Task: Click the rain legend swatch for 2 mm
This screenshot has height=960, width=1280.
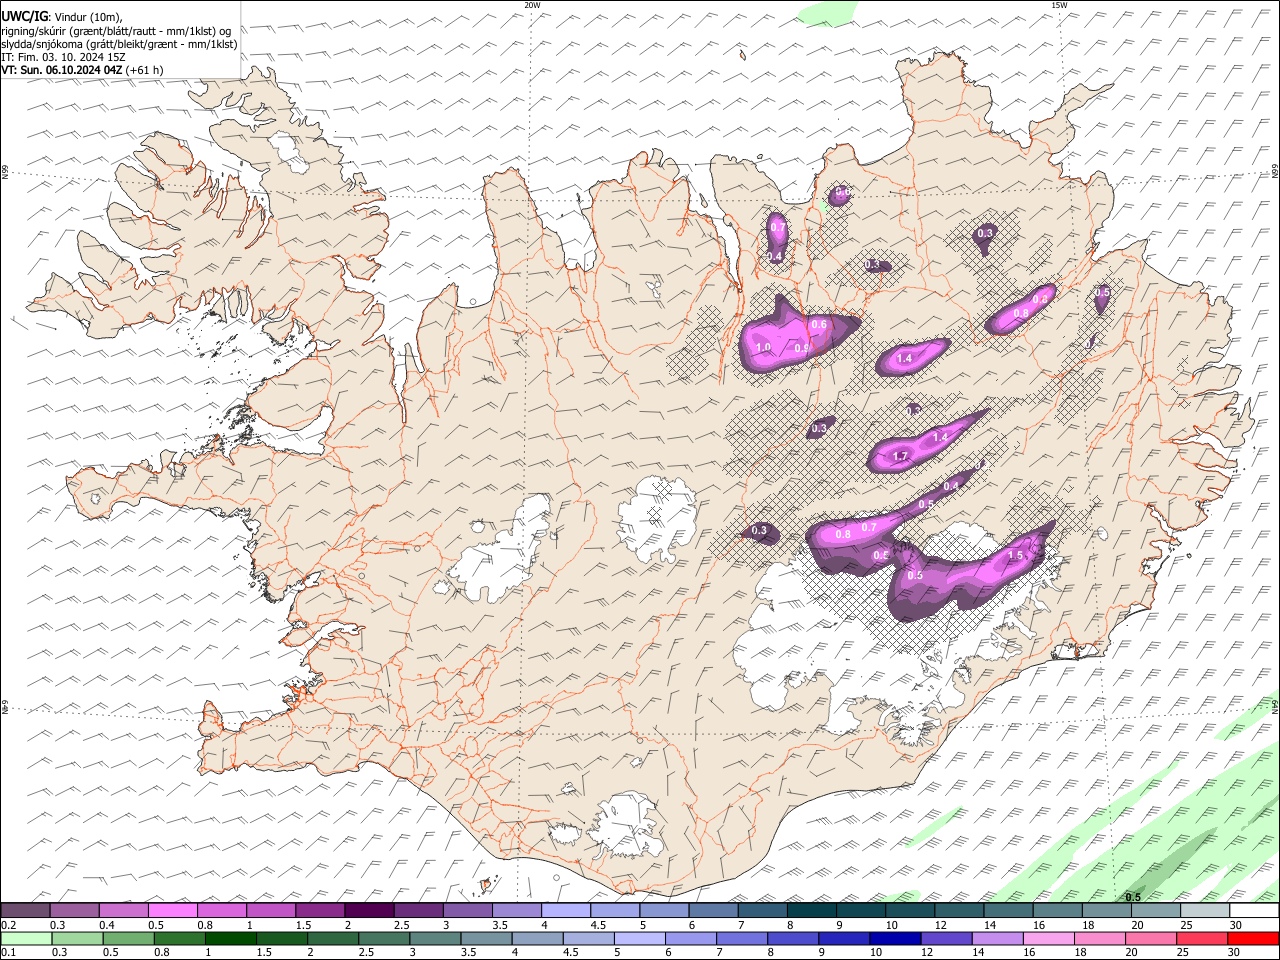Action: click(x=333, y=938)
